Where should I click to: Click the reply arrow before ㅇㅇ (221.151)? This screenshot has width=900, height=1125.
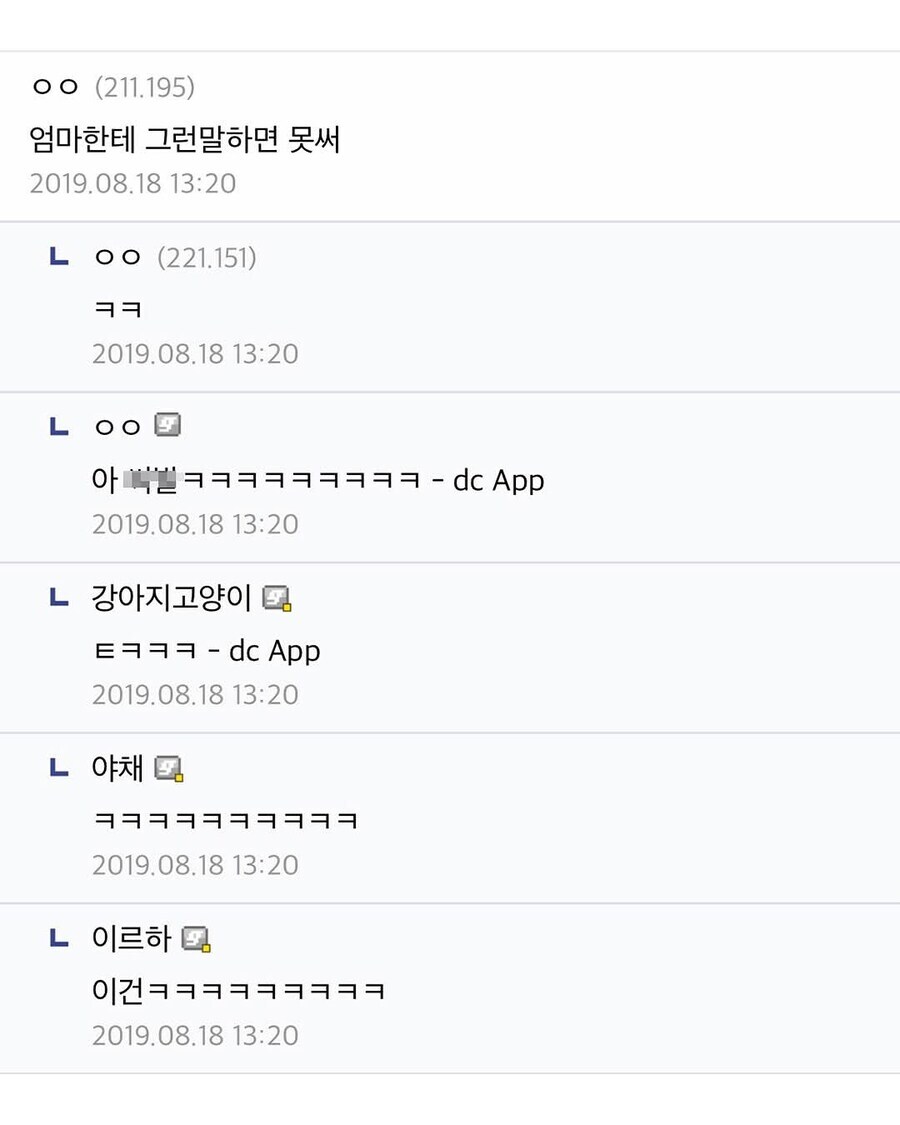point(59,258)
